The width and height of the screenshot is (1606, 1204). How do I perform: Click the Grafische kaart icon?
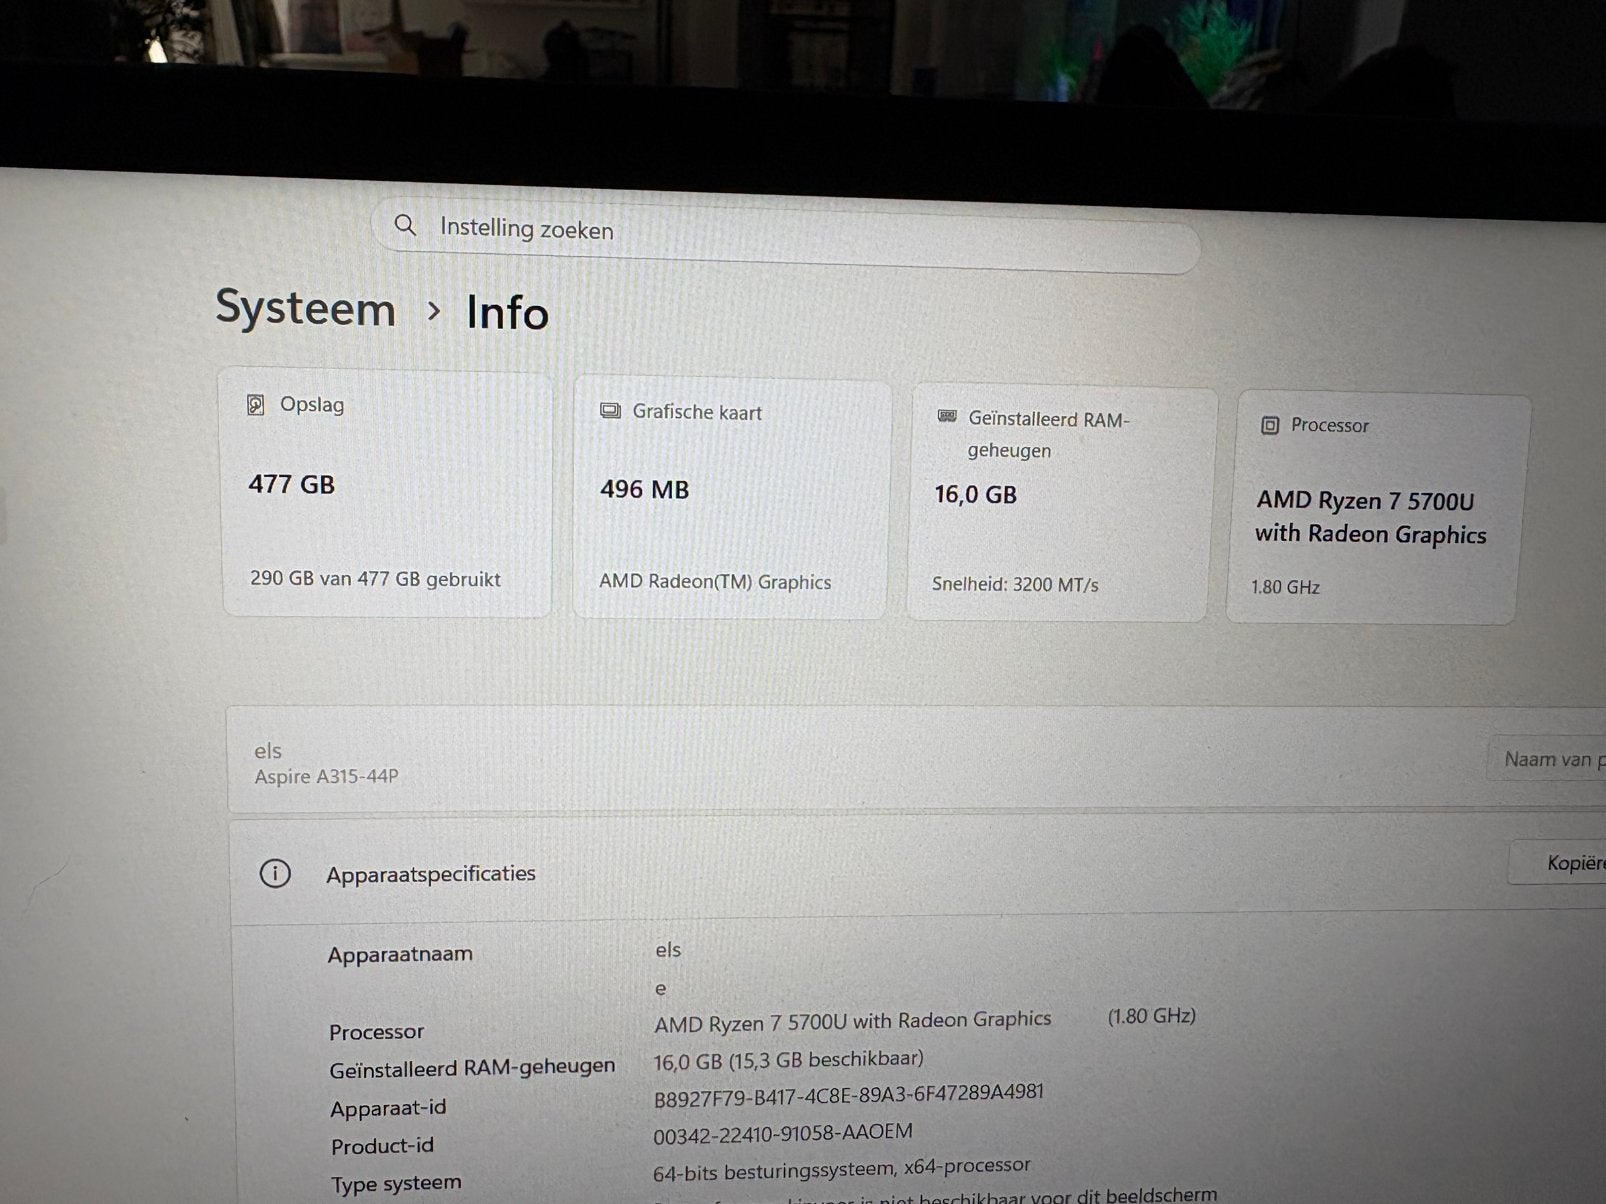tap(610, 411)
